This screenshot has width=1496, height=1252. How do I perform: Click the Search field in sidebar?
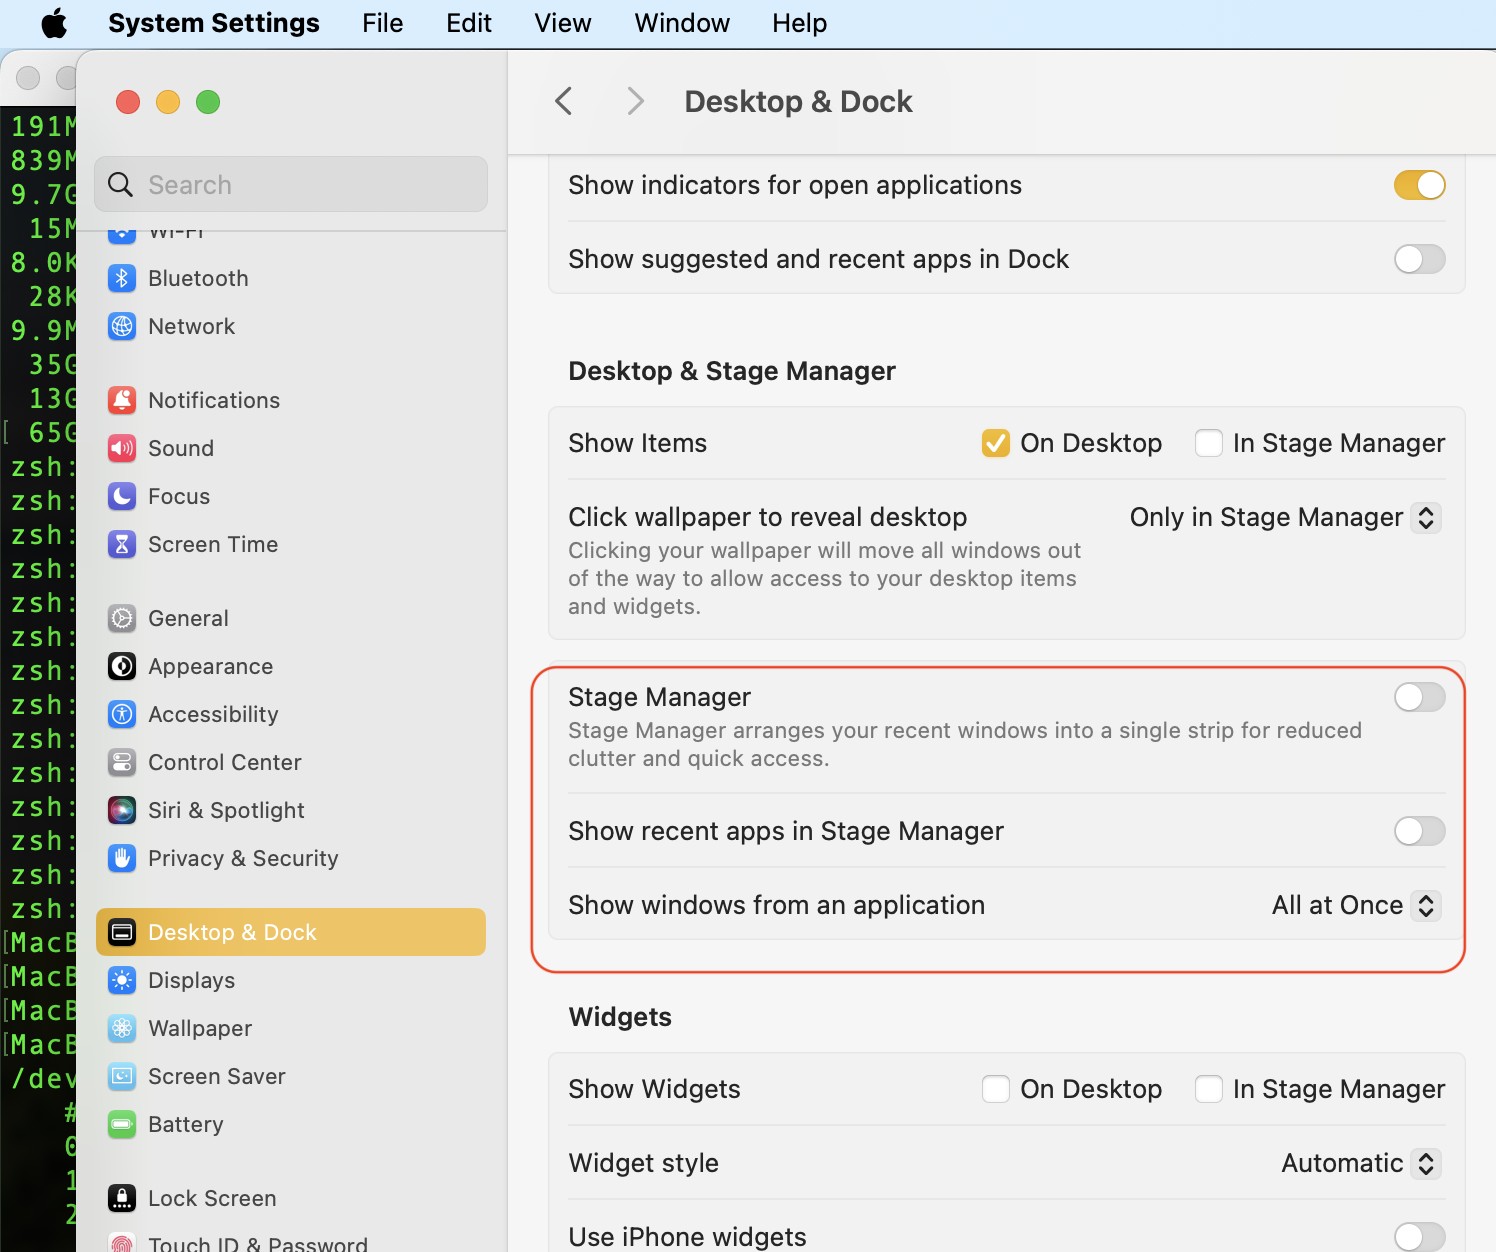(x=291, y=184)
